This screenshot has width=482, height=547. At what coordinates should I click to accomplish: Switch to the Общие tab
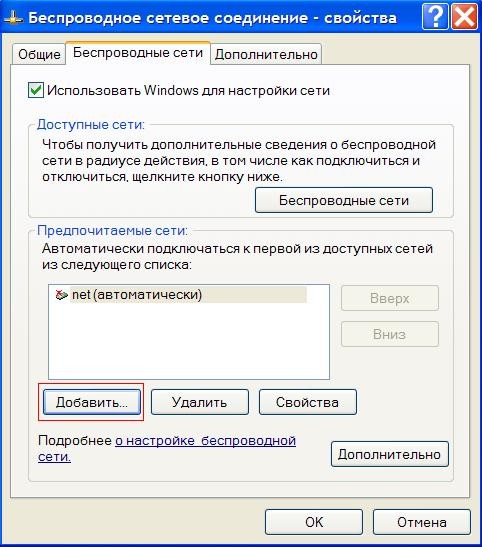(39, 54)
